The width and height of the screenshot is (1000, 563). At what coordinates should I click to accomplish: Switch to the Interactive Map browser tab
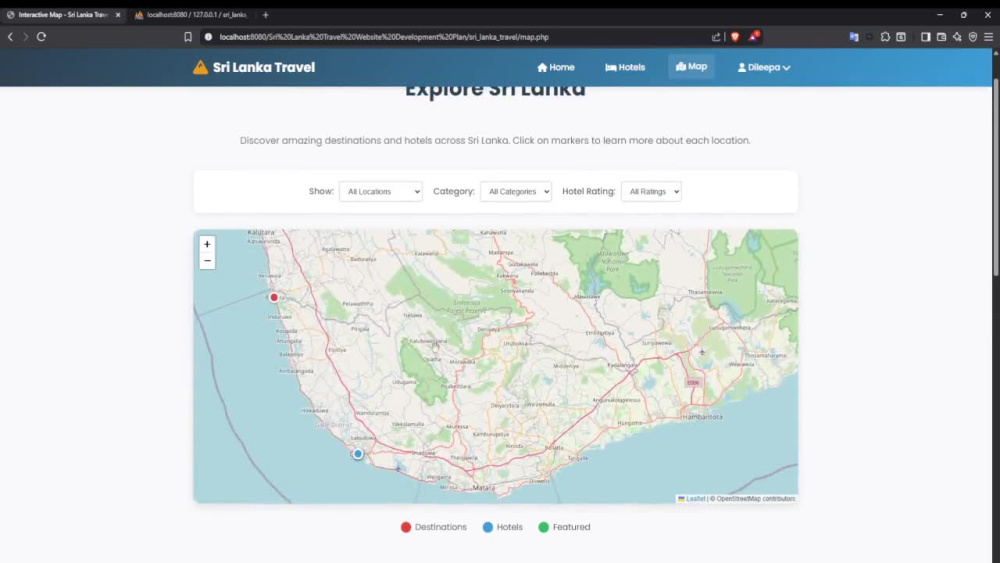pos(62,15)
